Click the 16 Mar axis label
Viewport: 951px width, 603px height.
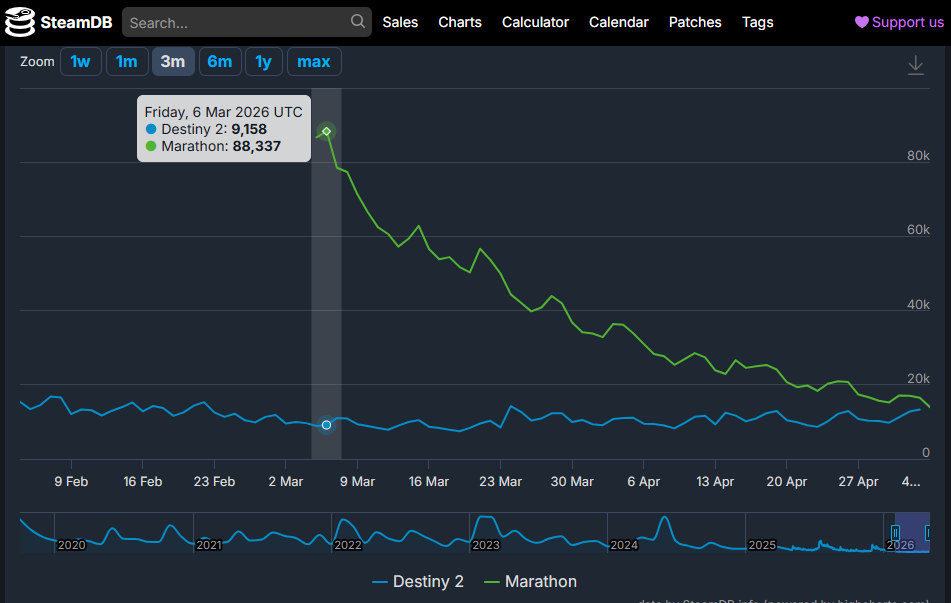pyautogui.click(x=429, y=482)
